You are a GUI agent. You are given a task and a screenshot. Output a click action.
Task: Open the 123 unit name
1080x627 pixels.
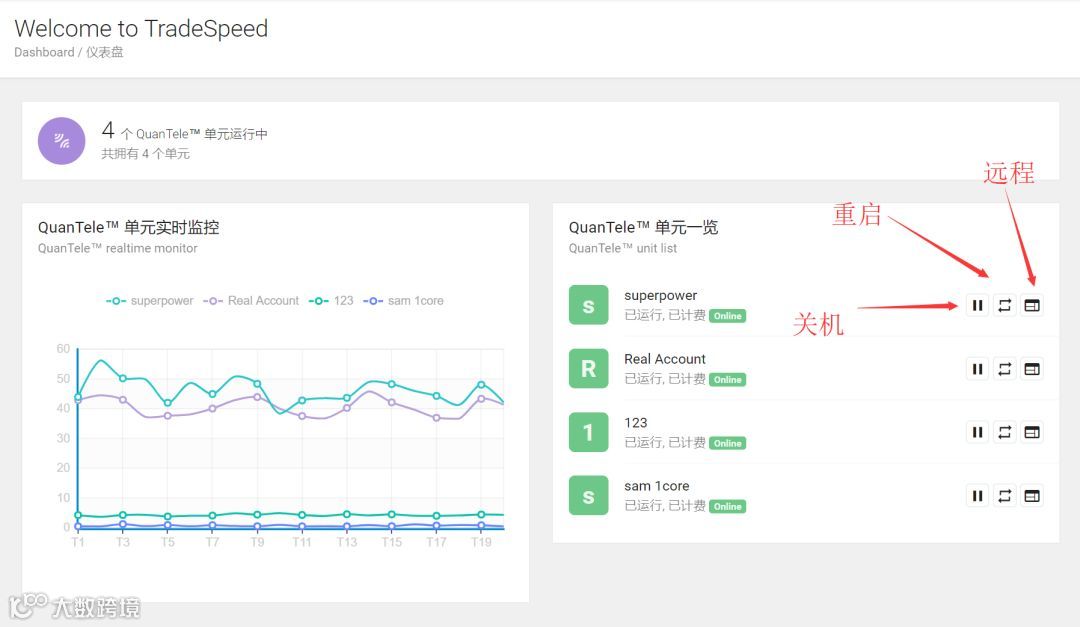tap(636, 422)
